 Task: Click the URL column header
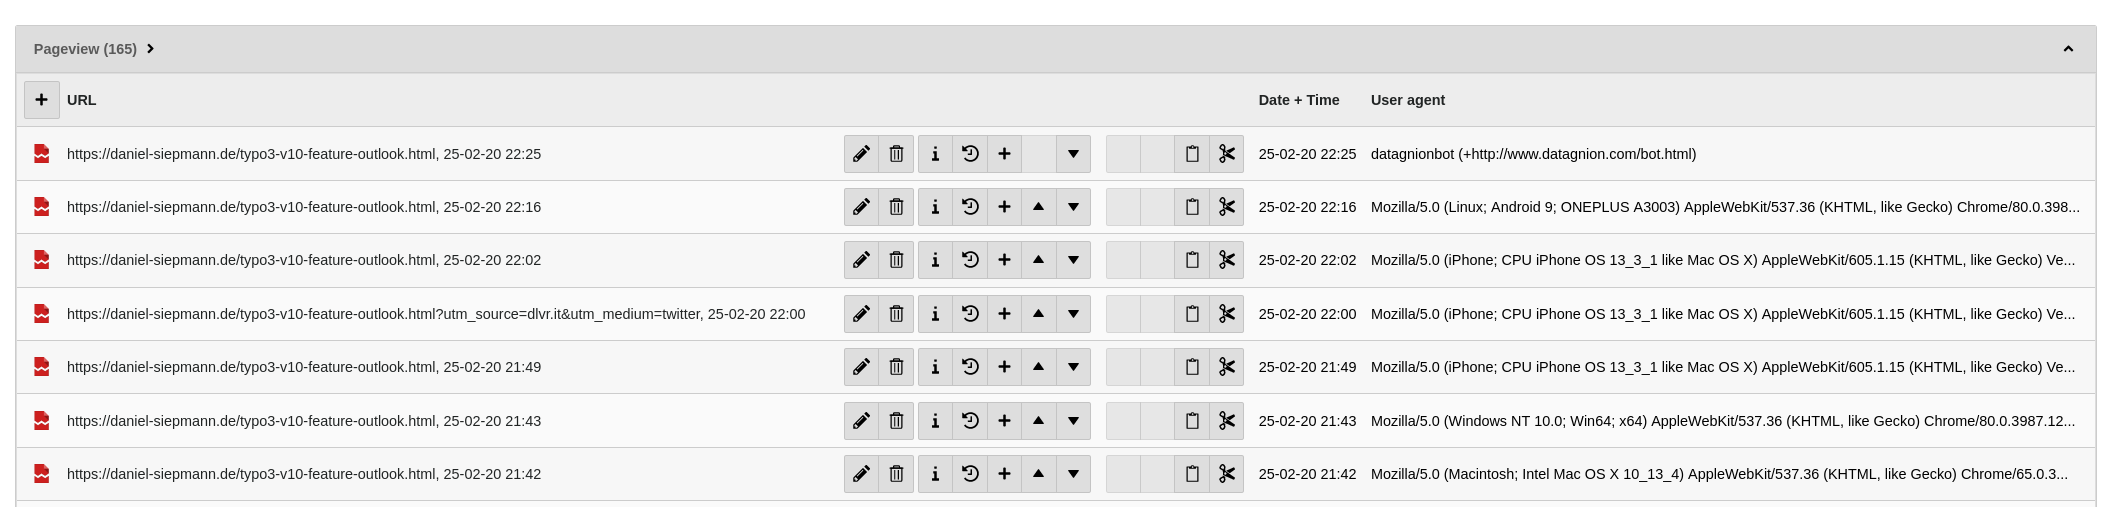point(82,100)
